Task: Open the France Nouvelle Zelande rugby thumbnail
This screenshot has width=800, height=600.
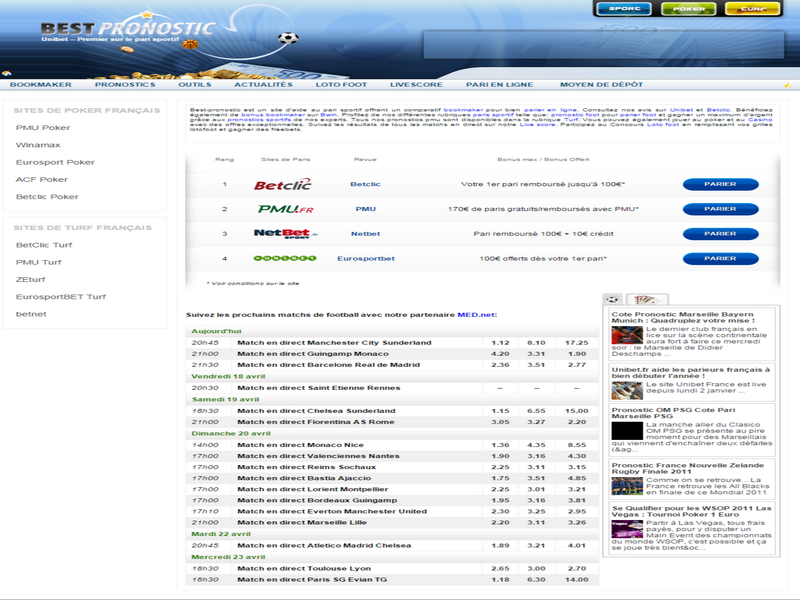Action: pos(627,486)
